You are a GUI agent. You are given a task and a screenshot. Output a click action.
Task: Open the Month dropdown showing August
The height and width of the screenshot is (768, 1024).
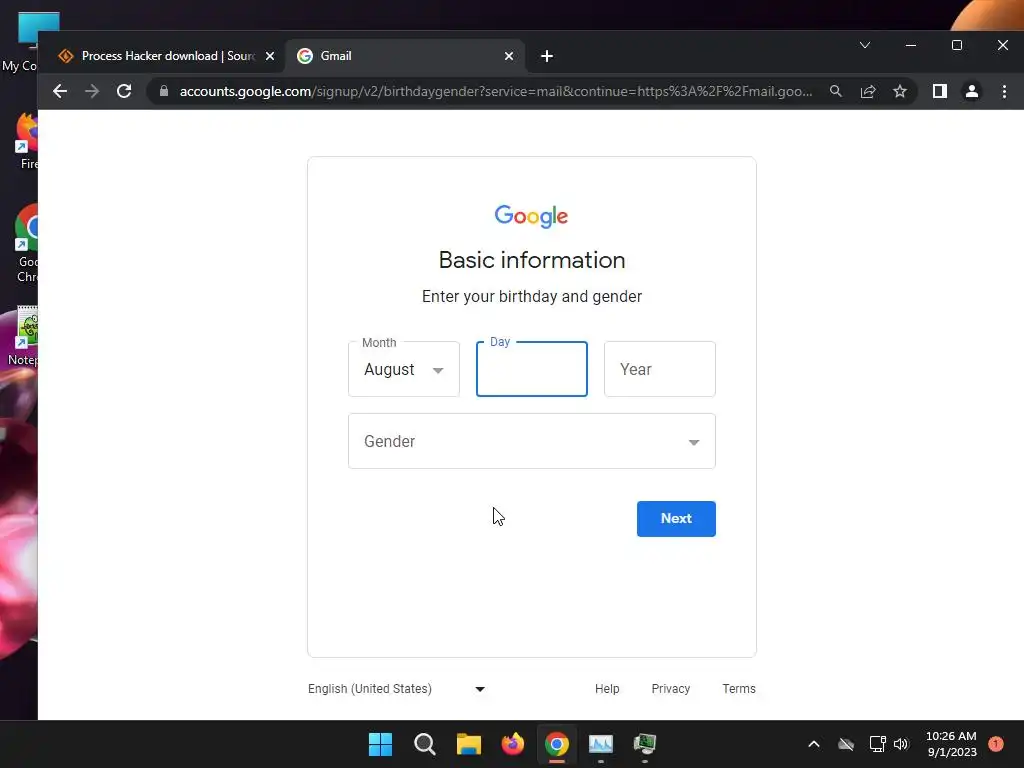(x=404, y=369)
